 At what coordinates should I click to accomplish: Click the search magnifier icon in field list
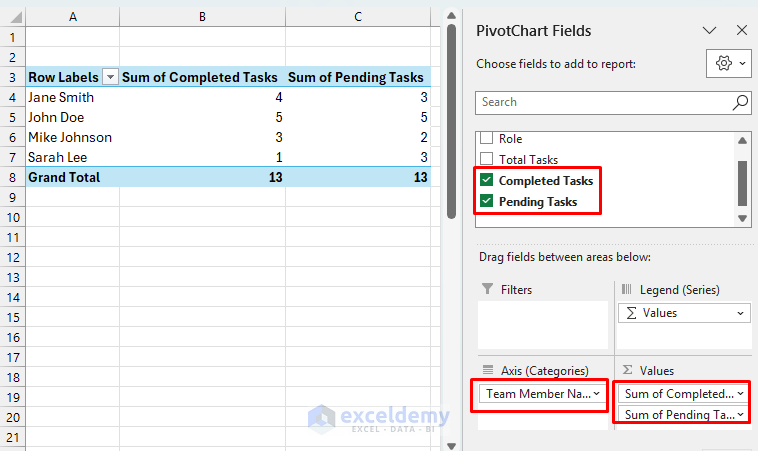coord(740,102)
